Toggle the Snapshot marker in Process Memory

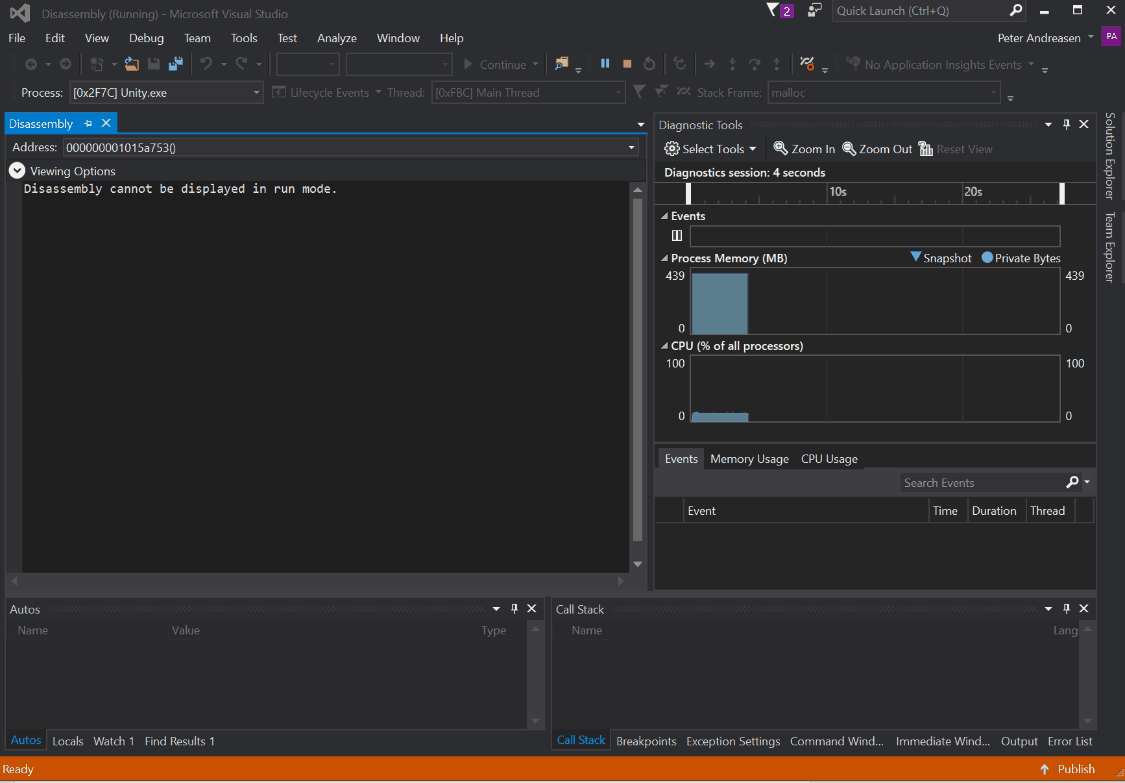click(941, 257)
